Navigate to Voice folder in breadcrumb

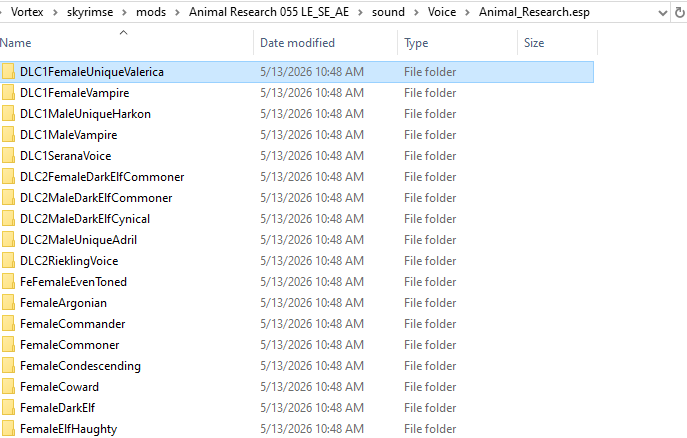[442, 12]
